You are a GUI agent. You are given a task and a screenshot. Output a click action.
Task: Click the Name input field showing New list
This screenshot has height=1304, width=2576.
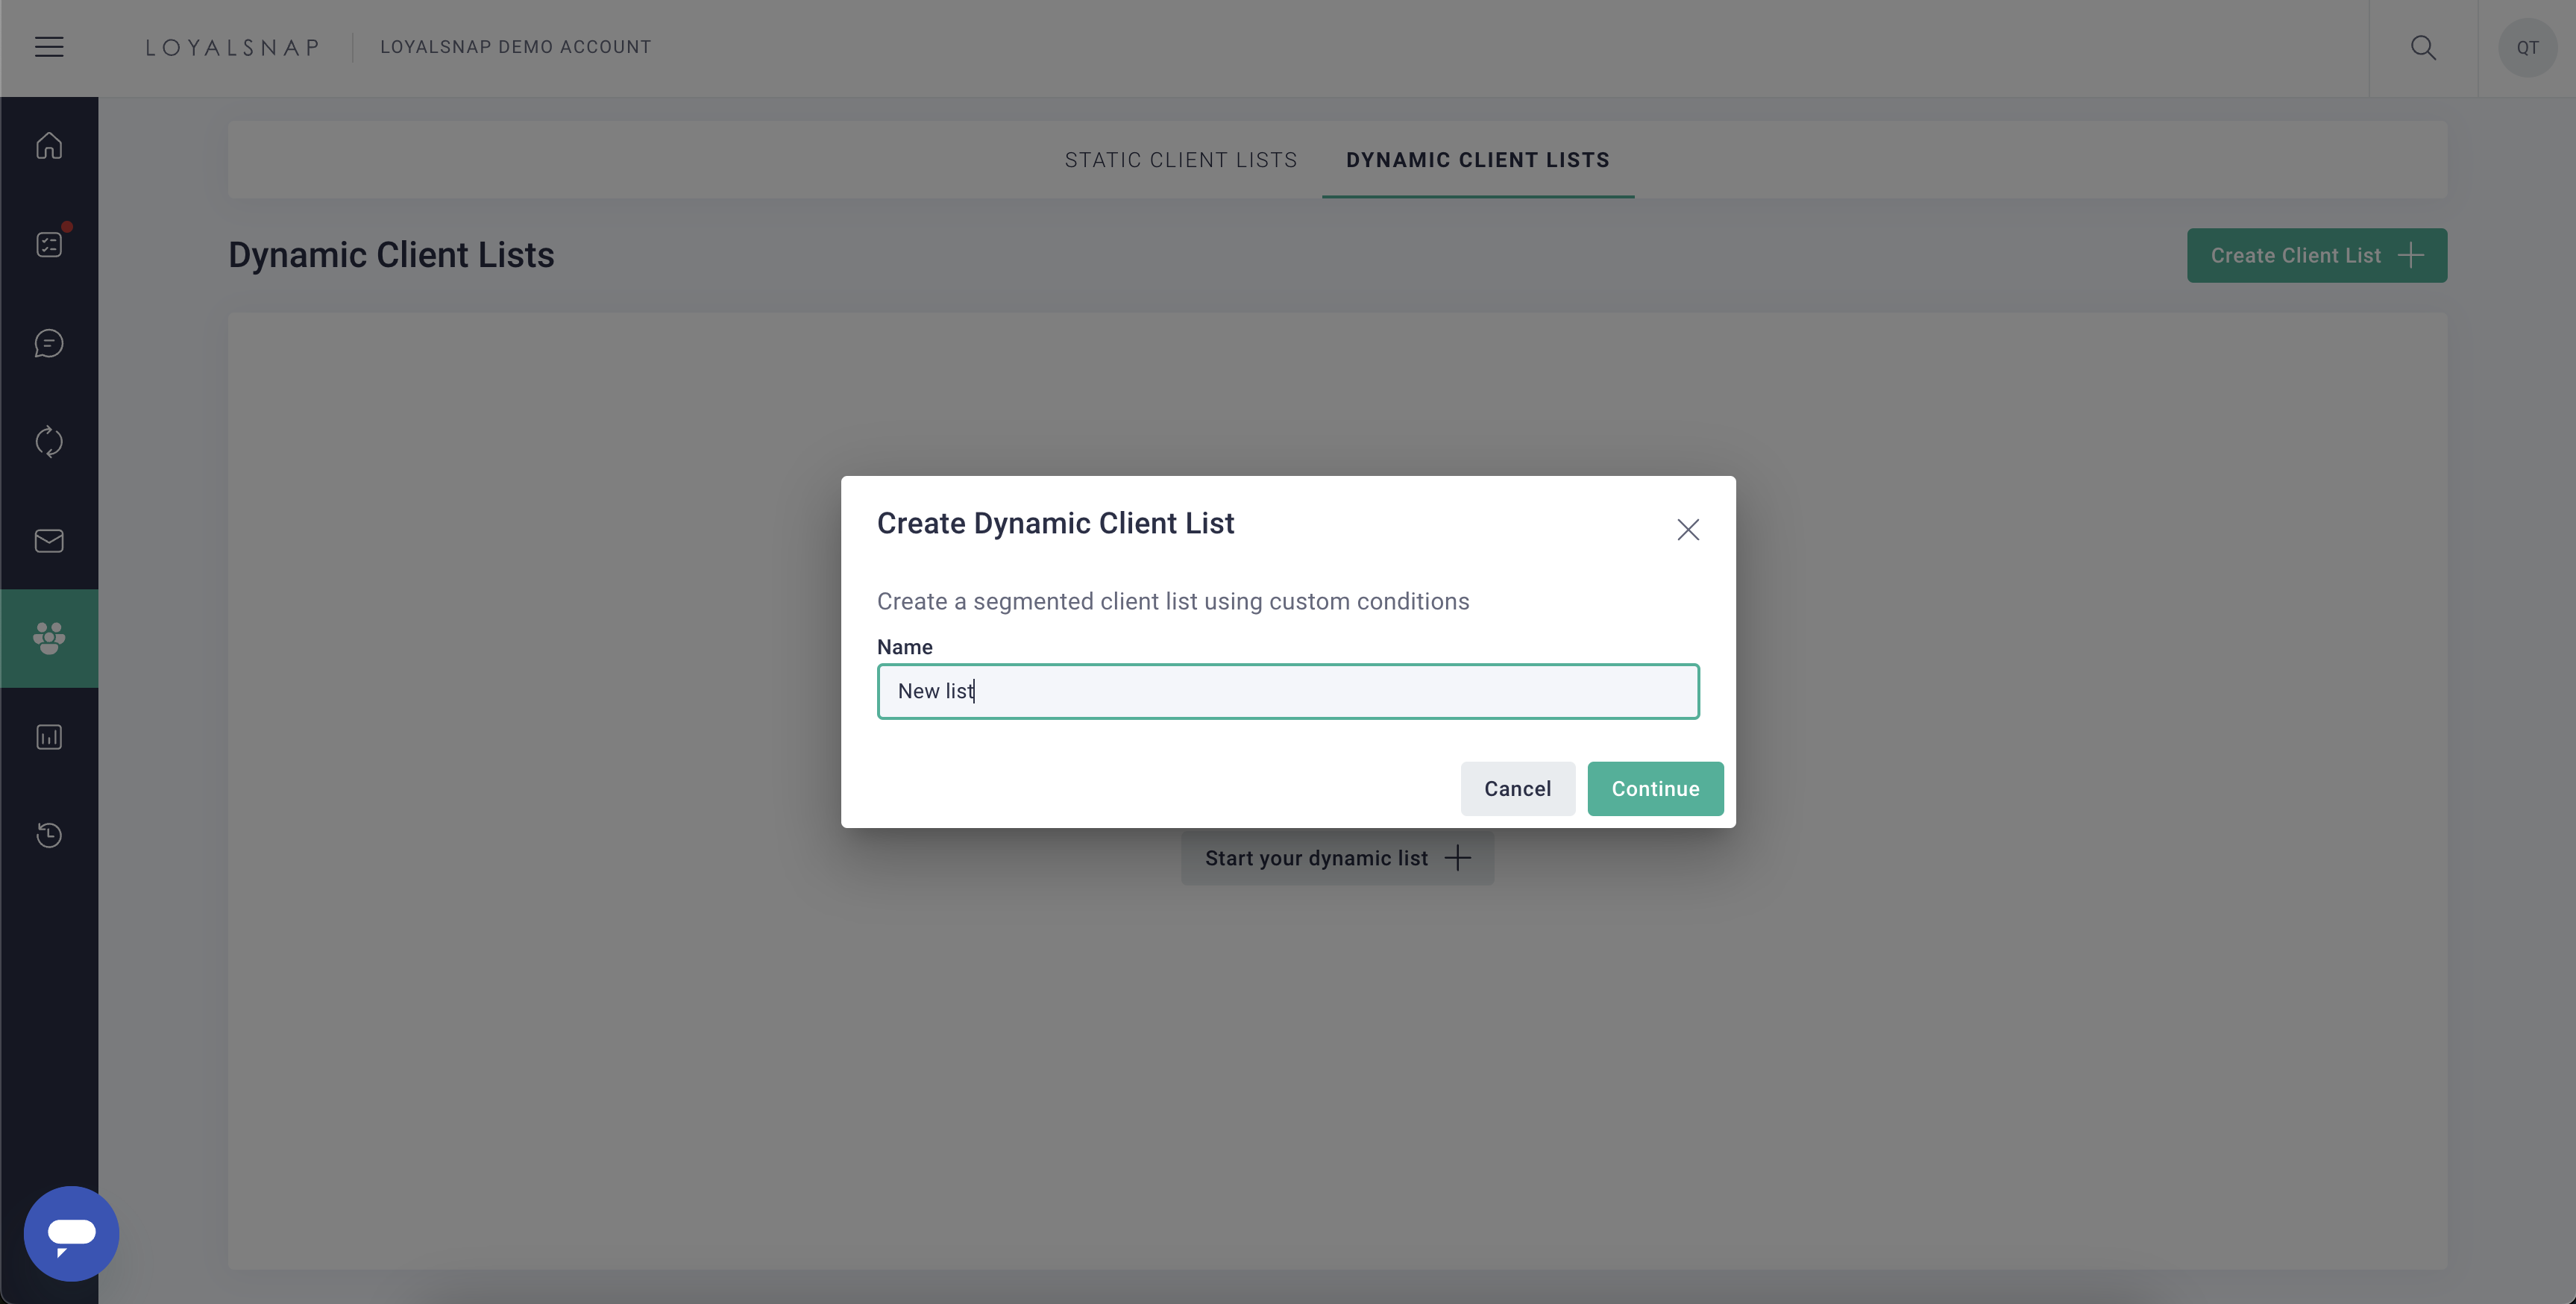(x=1288, y=691)
